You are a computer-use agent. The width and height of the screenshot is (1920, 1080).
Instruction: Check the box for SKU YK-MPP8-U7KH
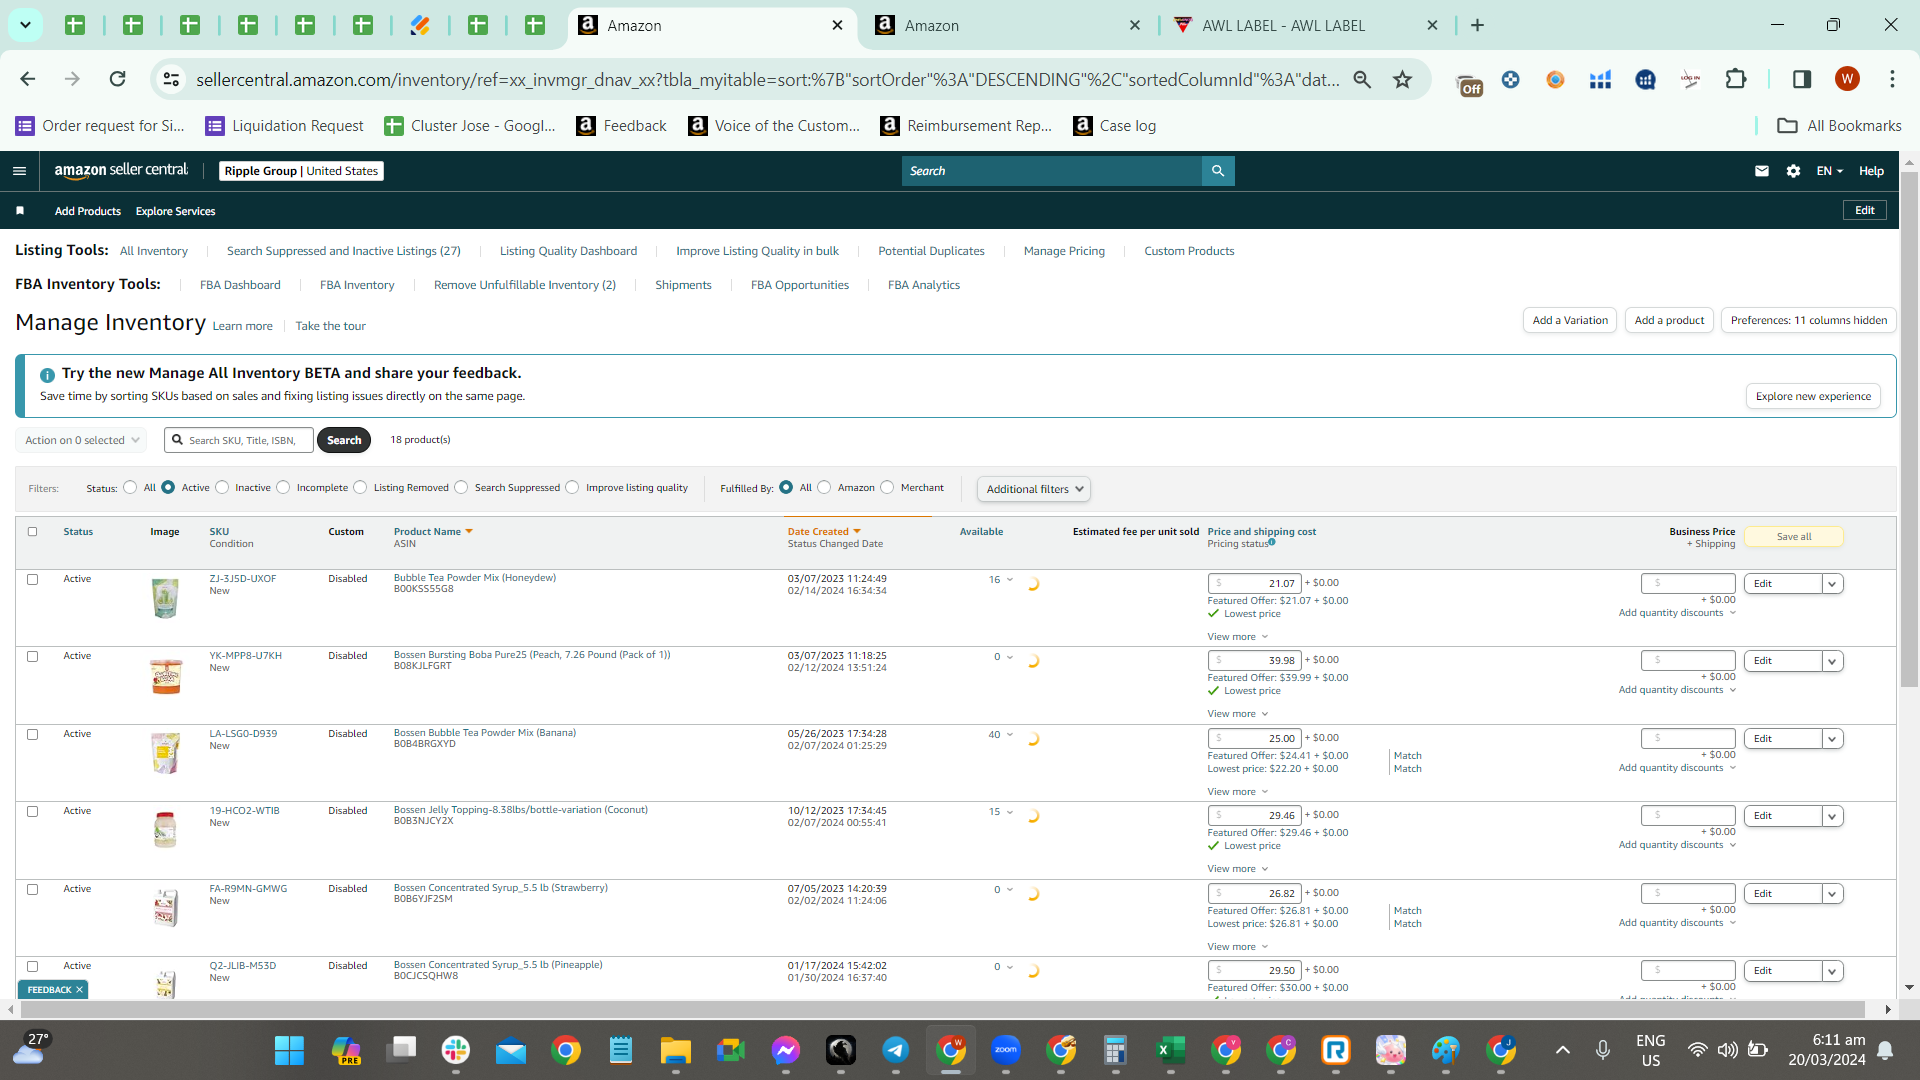pyautogui.click(x=32, y=656)
